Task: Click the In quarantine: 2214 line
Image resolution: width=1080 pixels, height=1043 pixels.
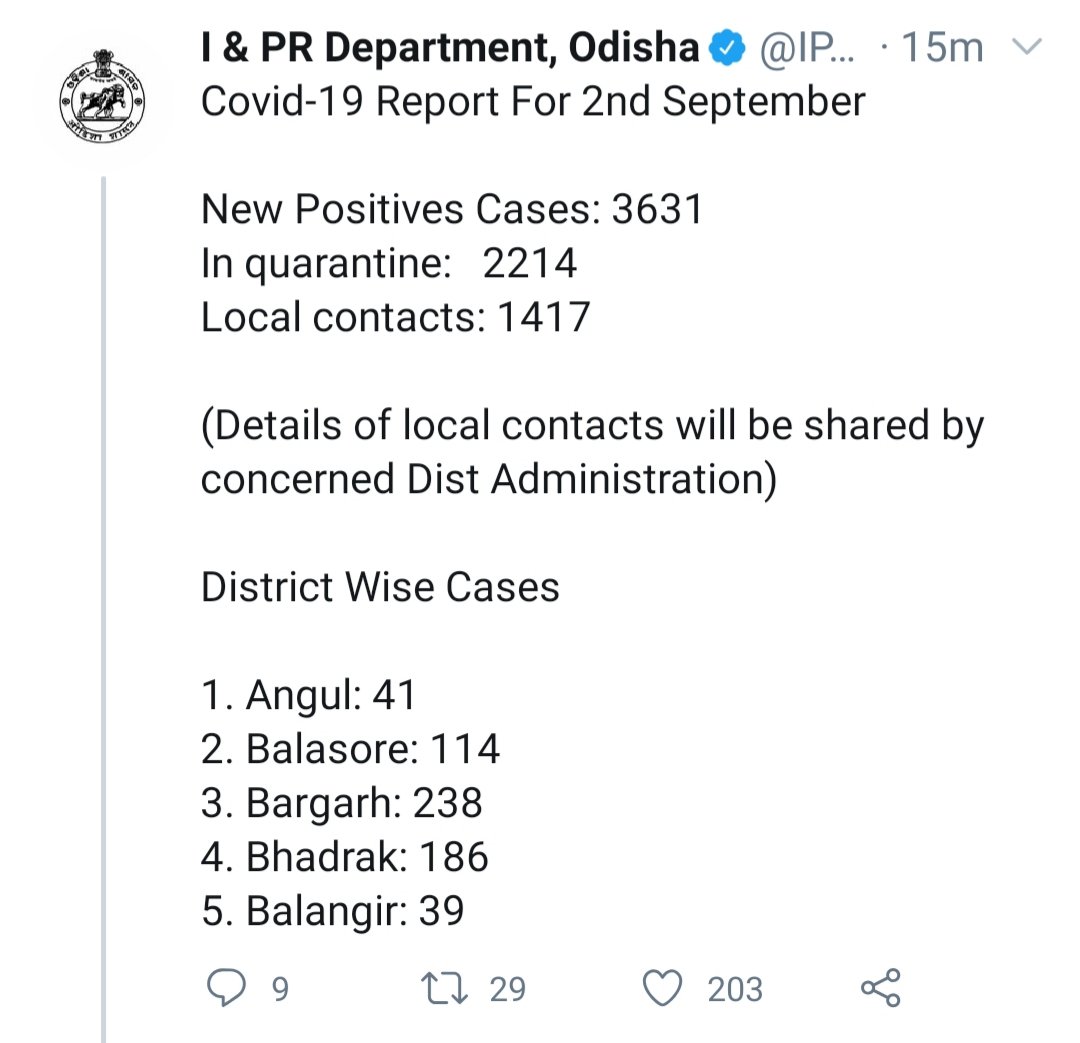Action: coord(389,264)
